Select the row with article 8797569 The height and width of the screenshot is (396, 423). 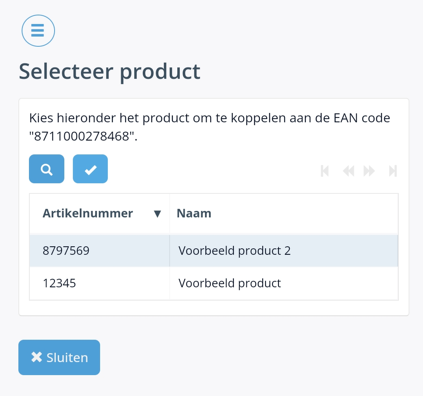coord(214,251)
